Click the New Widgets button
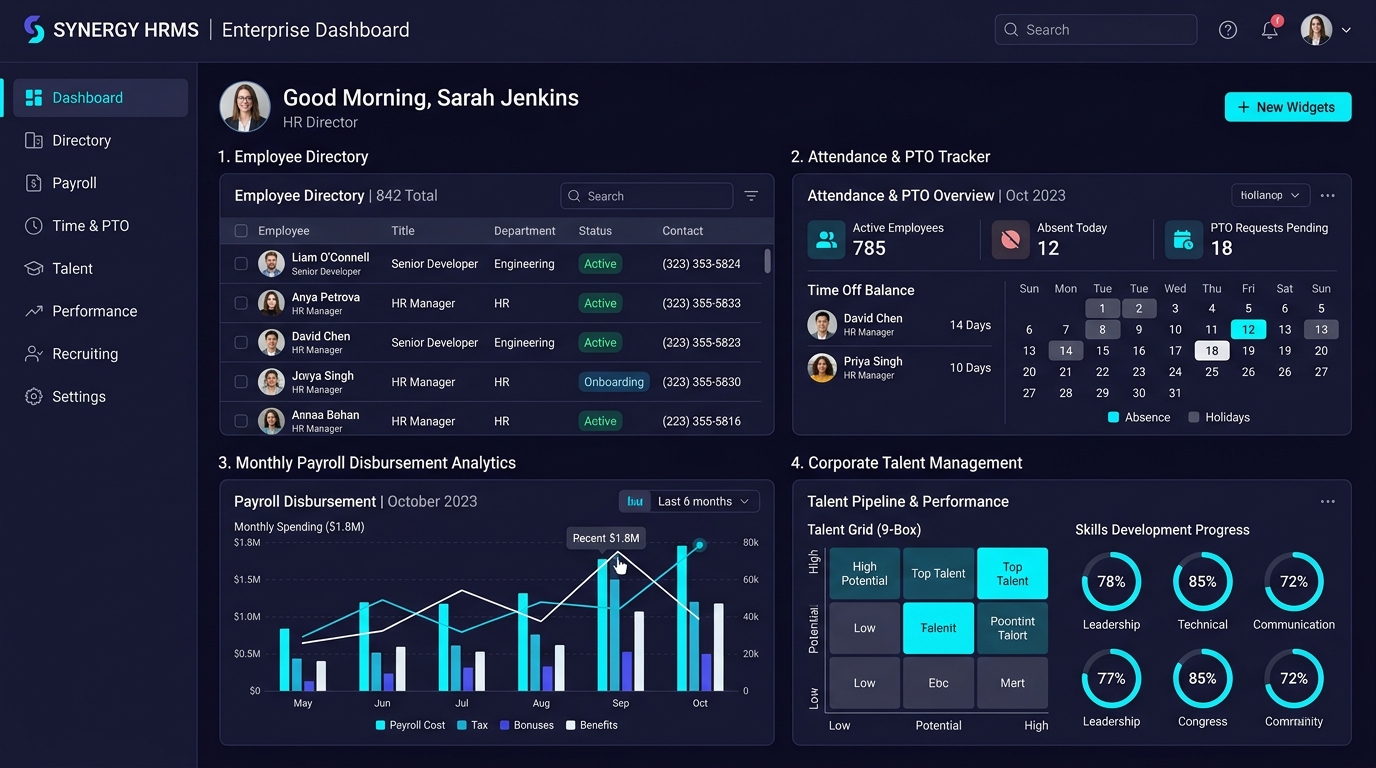Screen dimensions: 1376x768 coord(1288,107)
